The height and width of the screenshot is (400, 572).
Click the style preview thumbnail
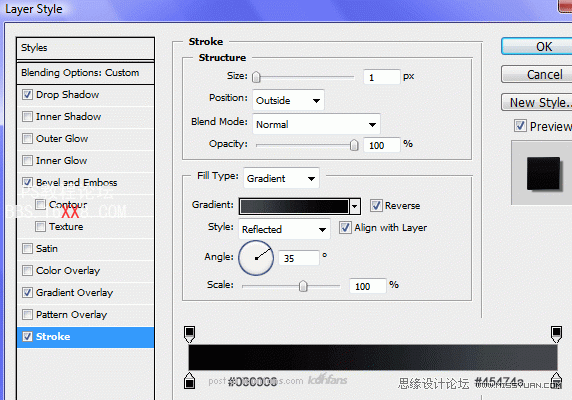[543, 174]
